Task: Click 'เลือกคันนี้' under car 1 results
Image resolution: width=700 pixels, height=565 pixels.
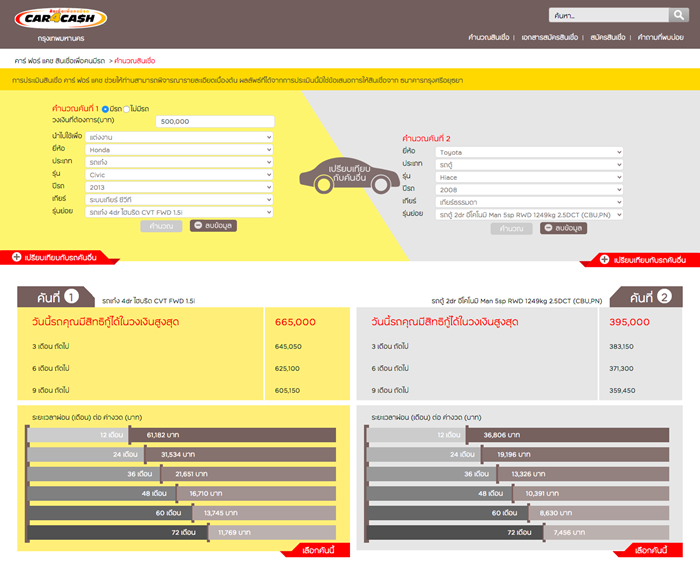Action: tap(317, 550)
